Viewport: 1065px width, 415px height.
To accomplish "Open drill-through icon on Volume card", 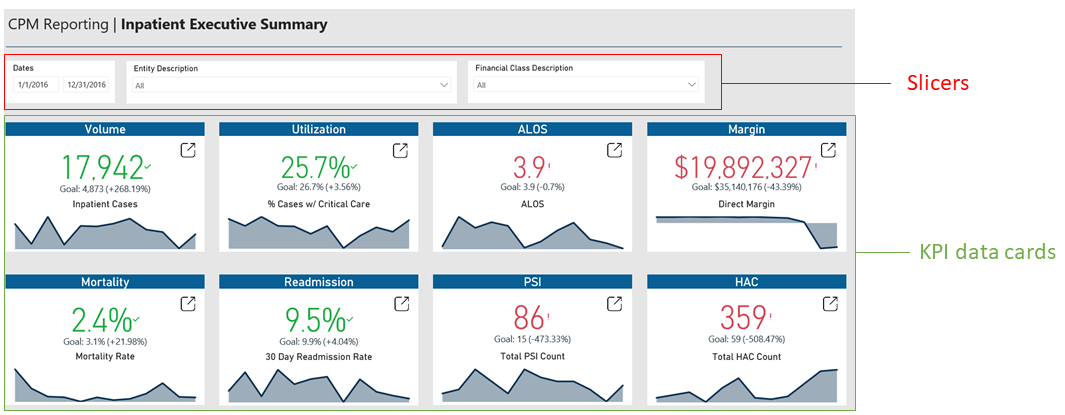I will pyautogui.click(x=187, y=150).
